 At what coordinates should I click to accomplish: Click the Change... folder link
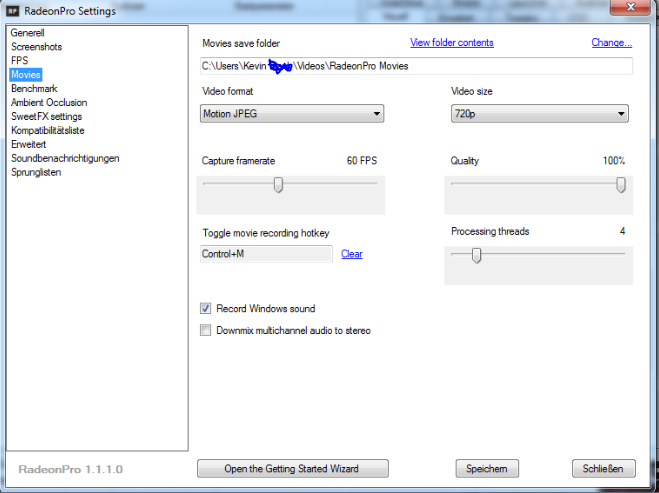pyautogui.click(x=612, y=42)
